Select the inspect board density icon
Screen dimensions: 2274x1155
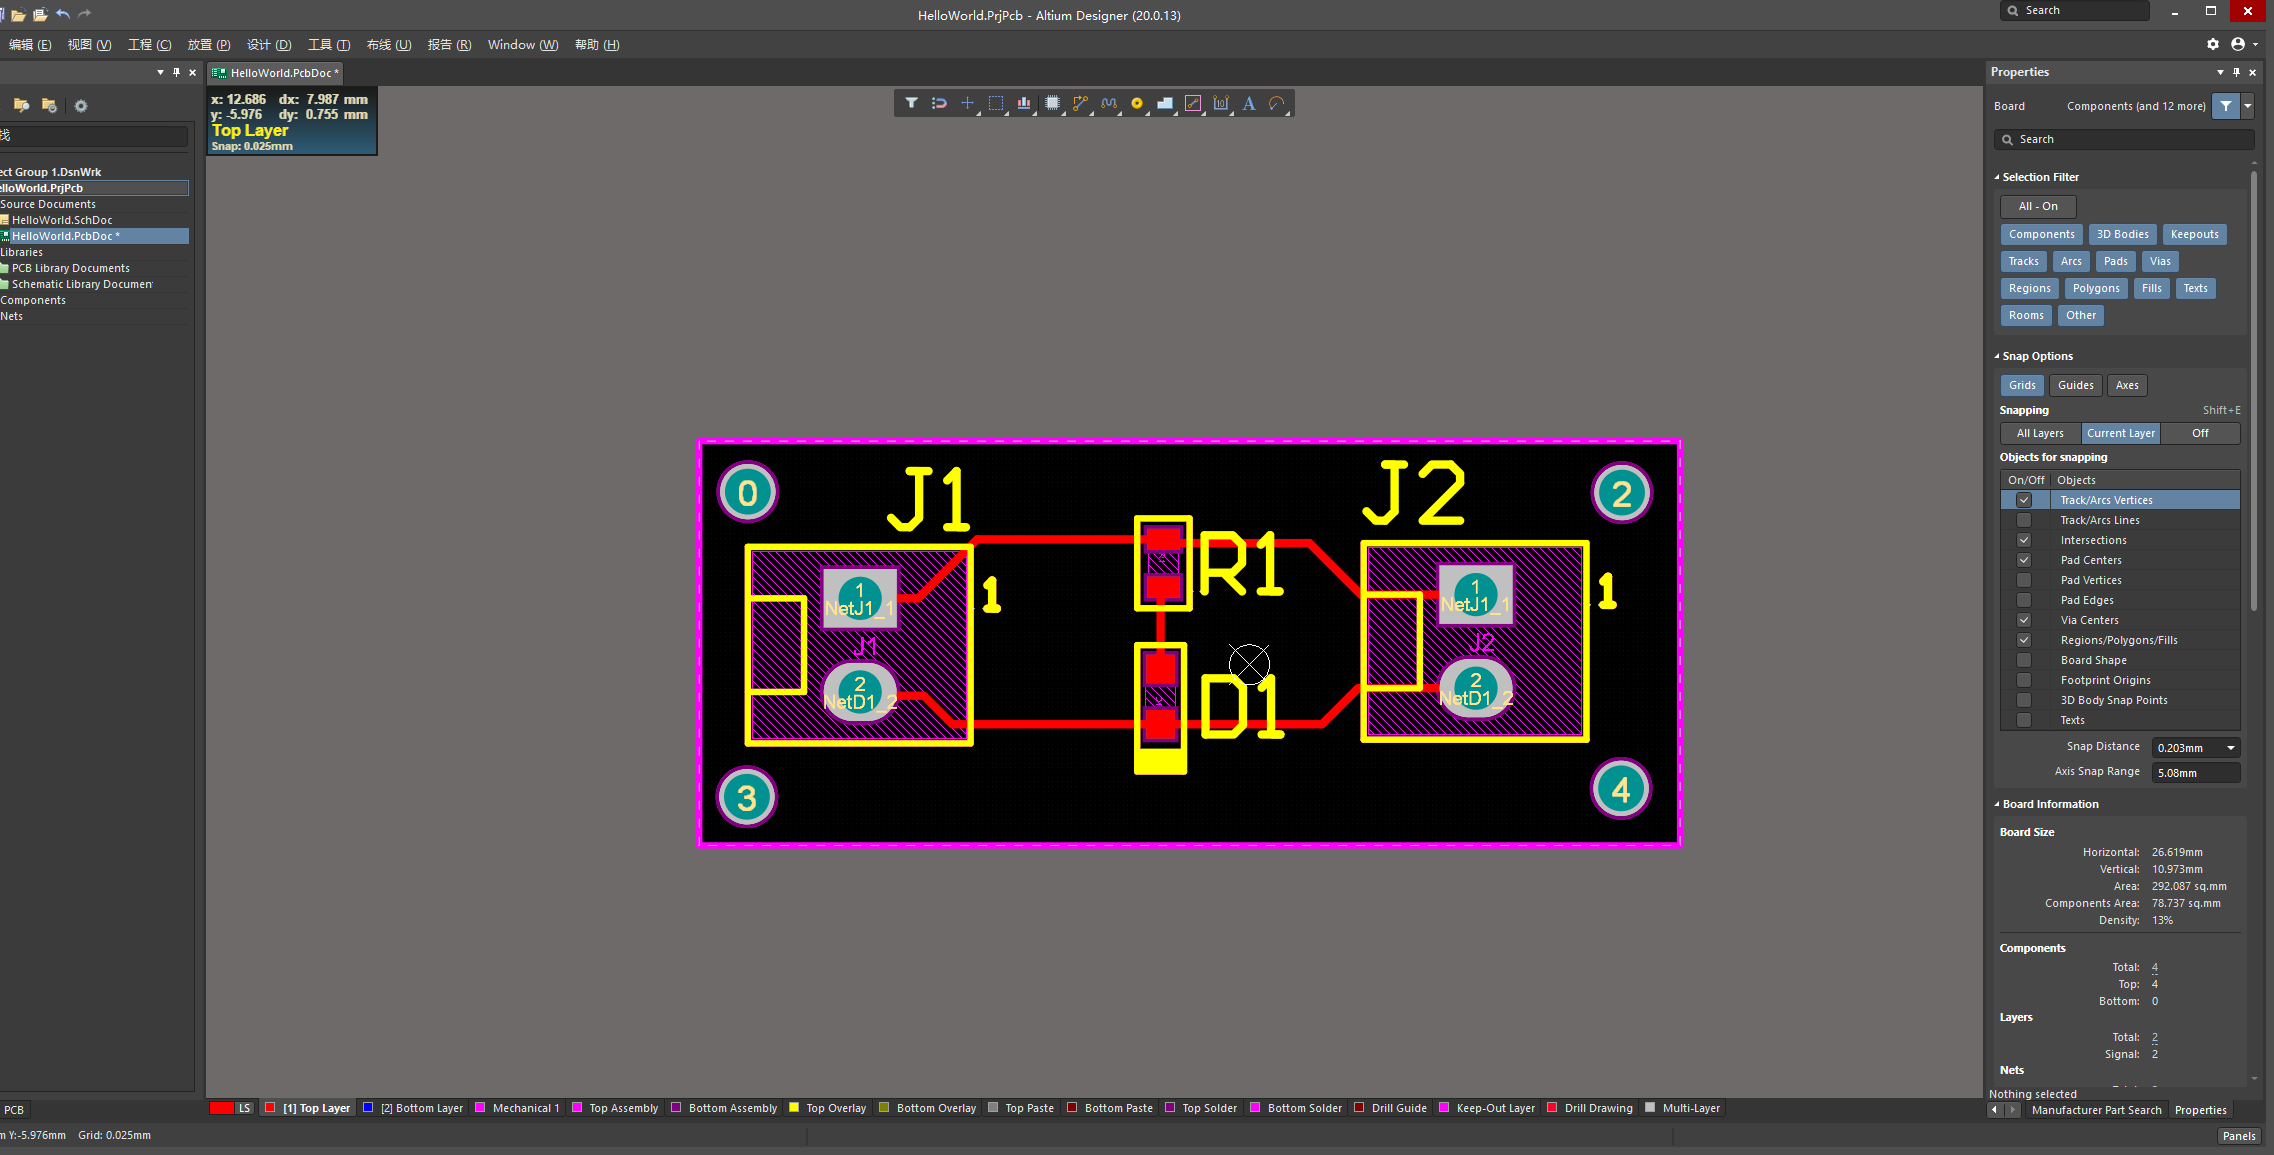tap(1025, 103)
